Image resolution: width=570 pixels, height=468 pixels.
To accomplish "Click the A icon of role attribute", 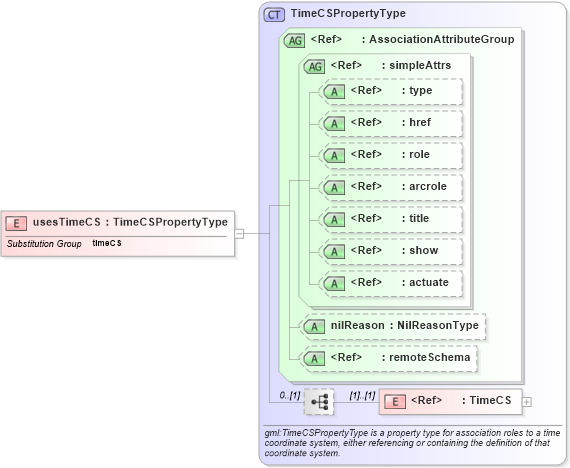I will pos(334,155).
